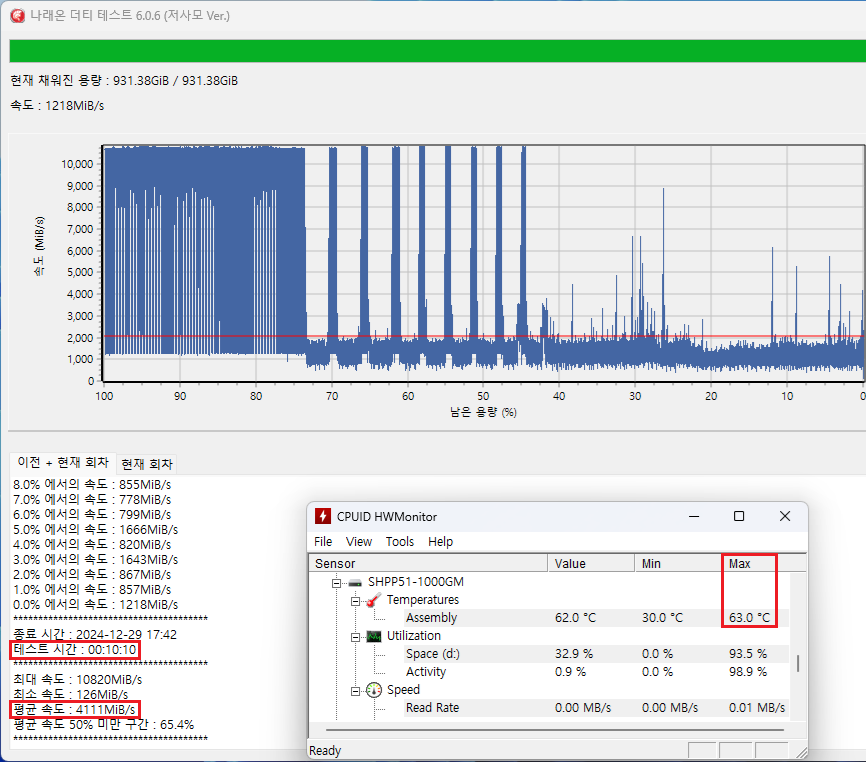Select the SHPP51-1000GM tree row

click(x=415, y=582)
